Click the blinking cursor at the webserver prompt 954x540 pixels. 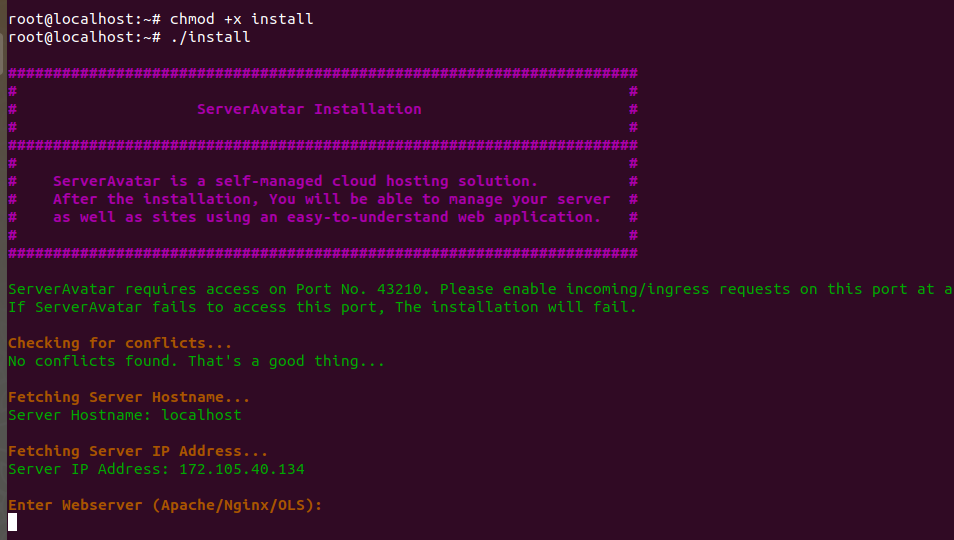pyautogui.click(x=12, y=522)
